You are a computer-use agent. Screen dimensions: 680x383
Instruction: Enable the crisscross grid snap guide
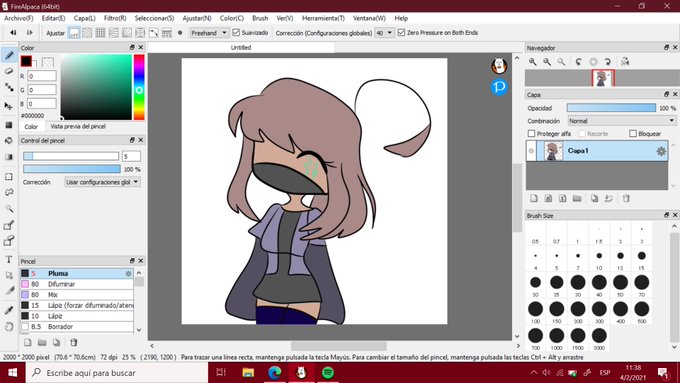[101, 33]
